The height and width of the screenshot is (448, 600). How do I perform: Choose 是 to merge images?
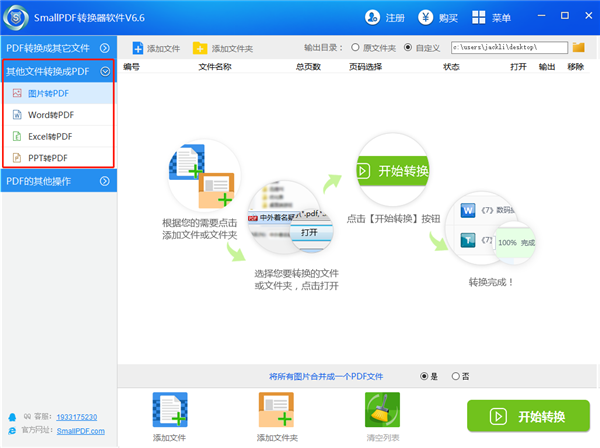tap(424, 376)
